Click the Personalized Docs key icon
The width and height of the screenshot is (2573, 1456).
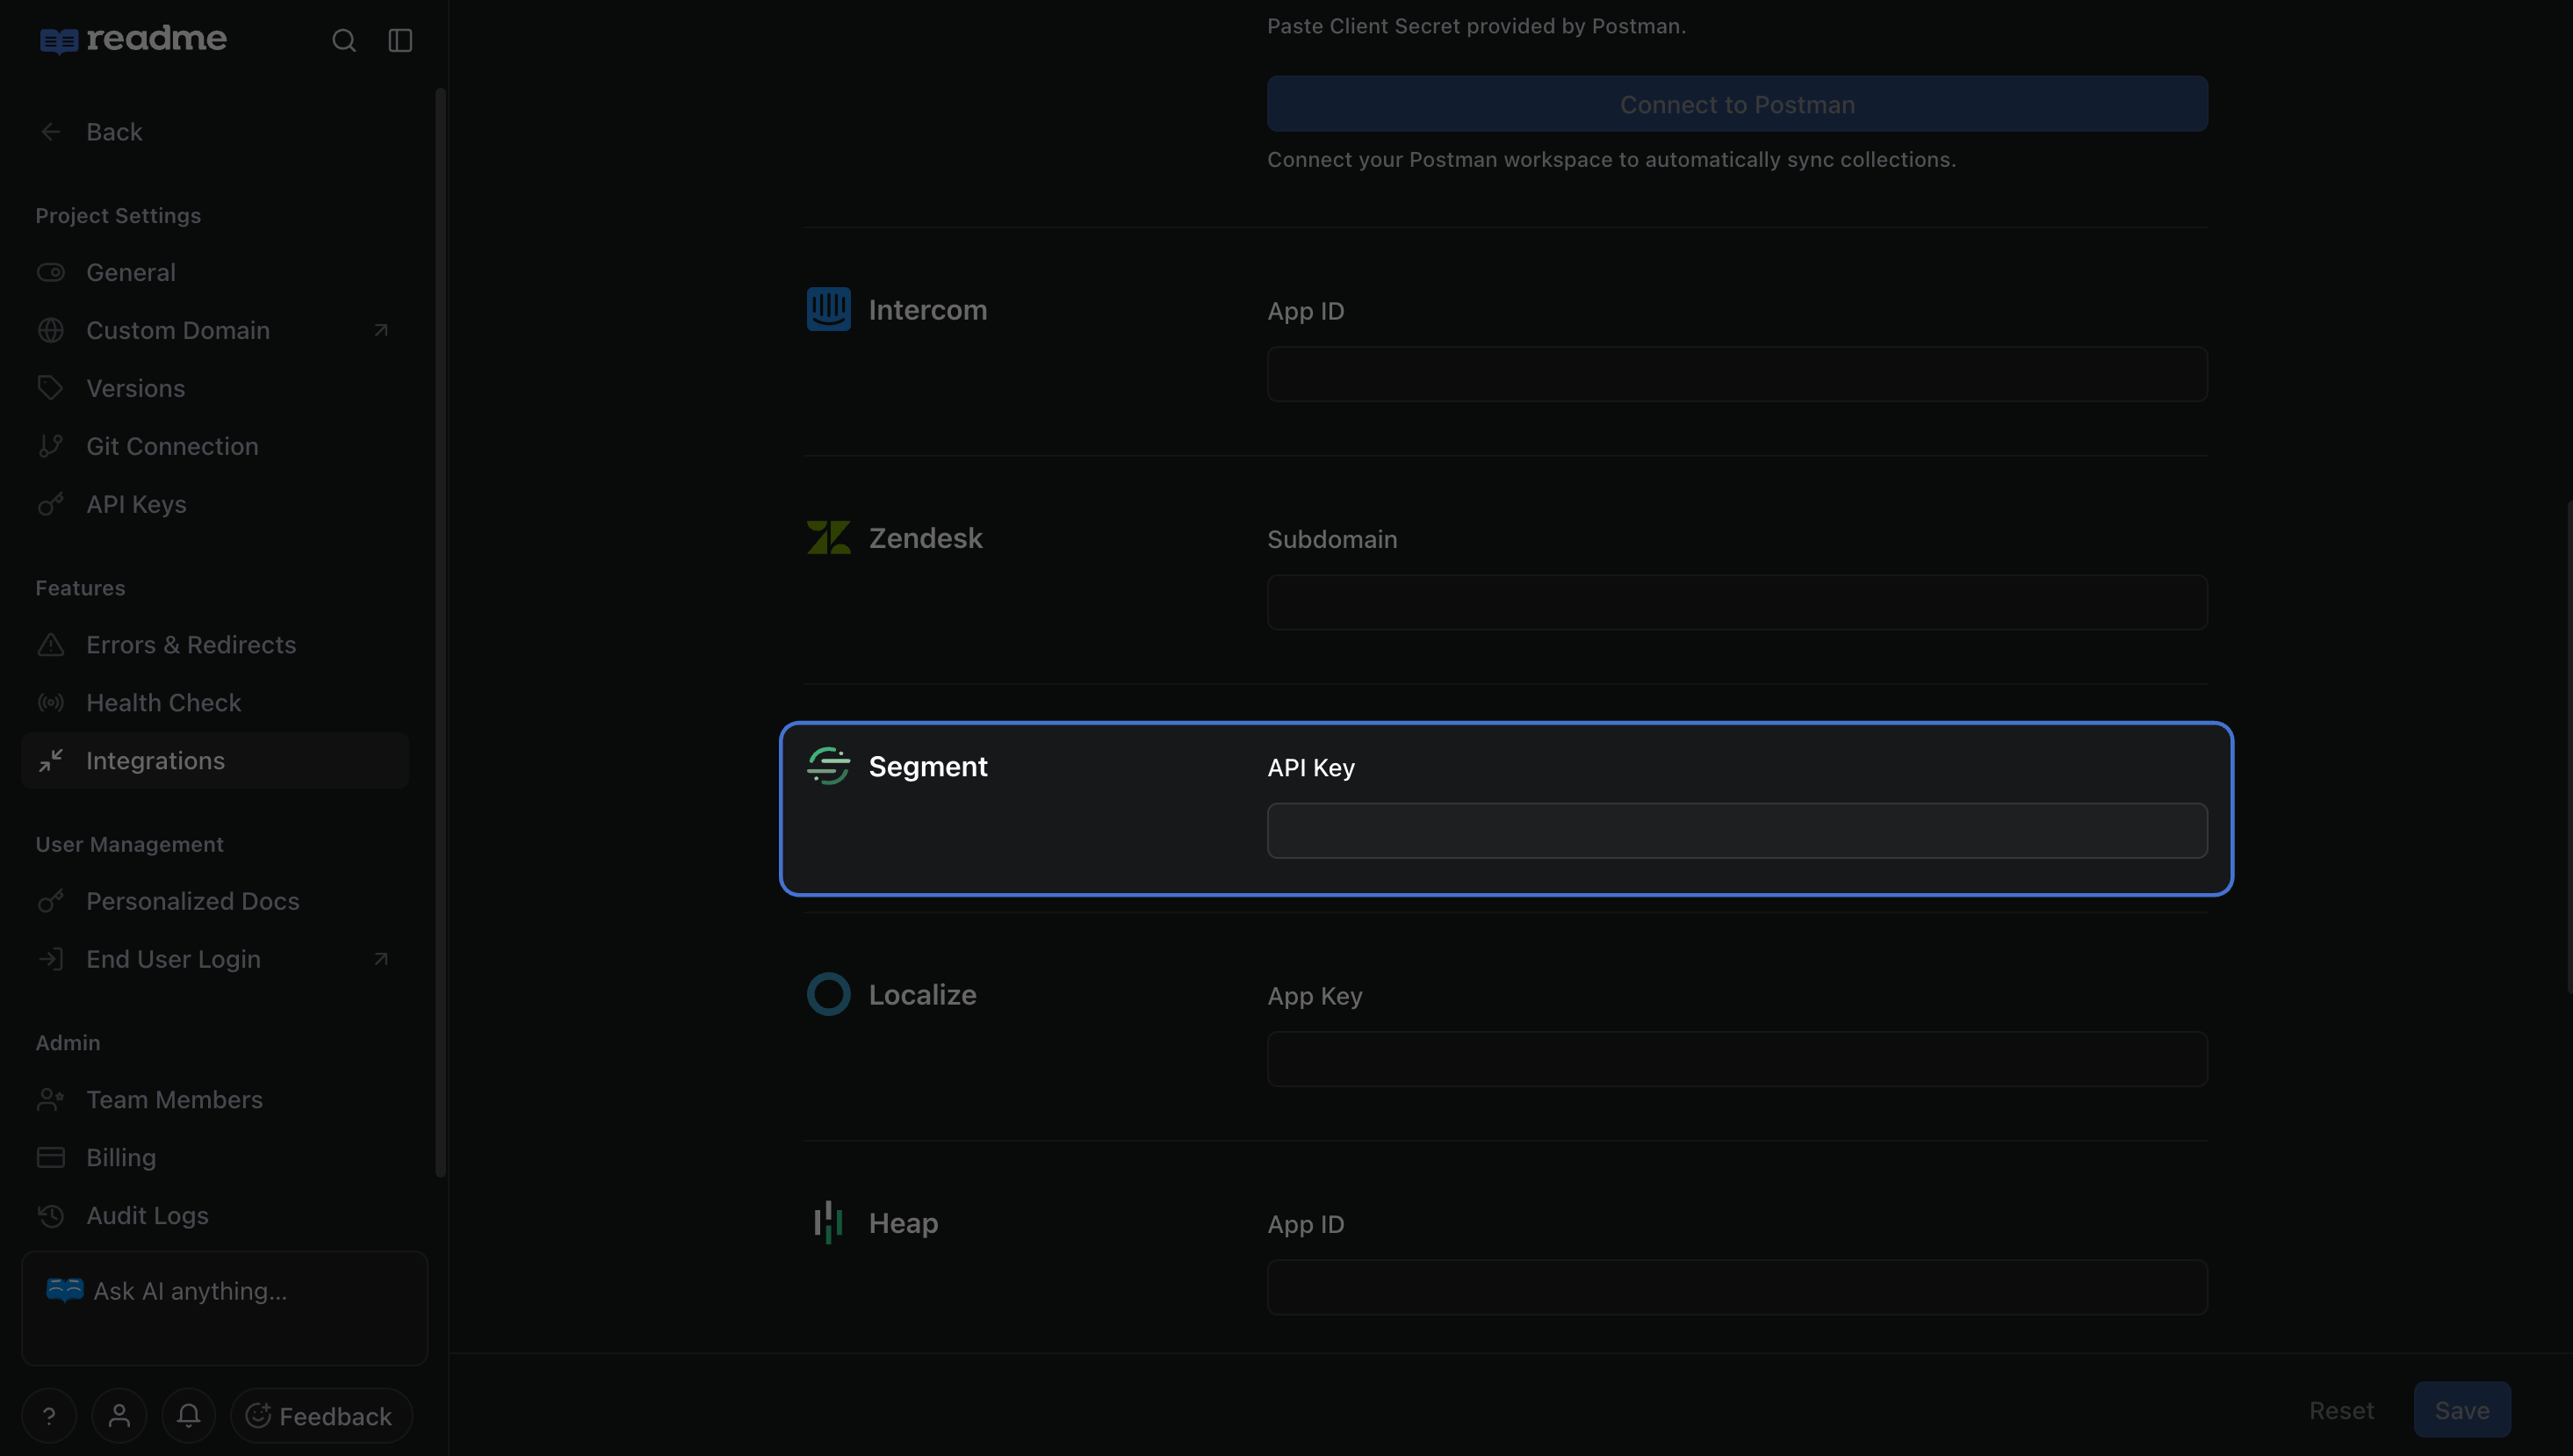click(51, 901)
